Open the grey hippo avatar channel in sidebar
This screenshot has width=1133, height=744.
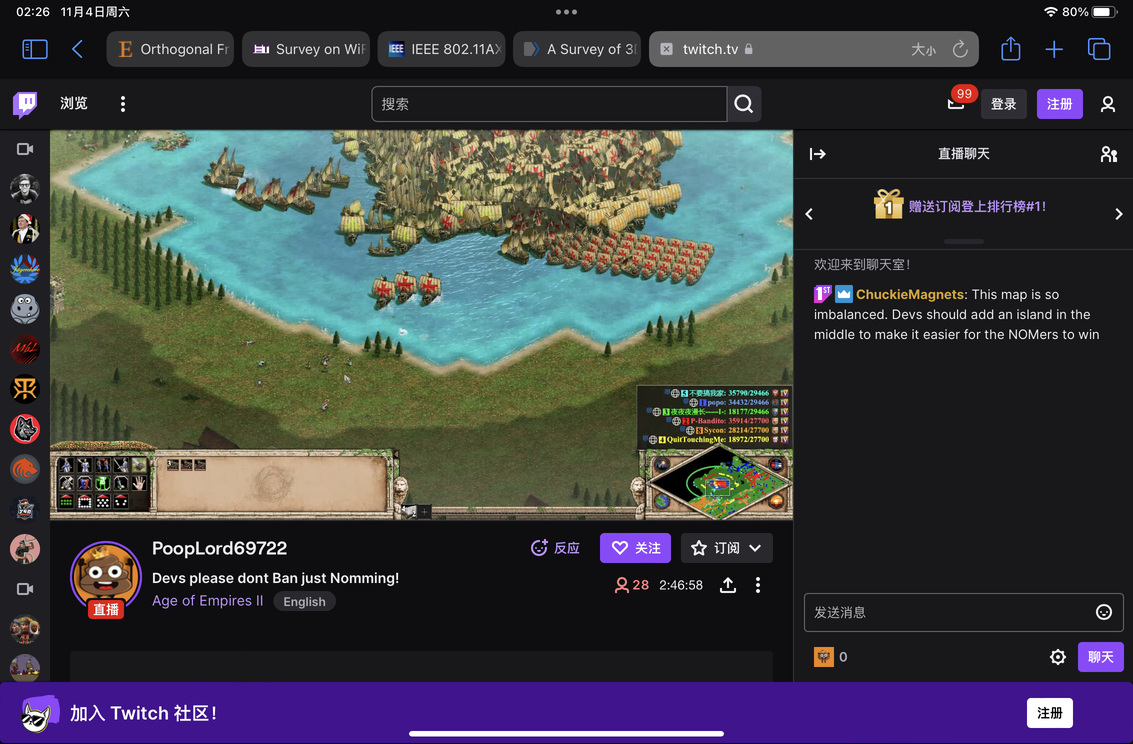25,309
